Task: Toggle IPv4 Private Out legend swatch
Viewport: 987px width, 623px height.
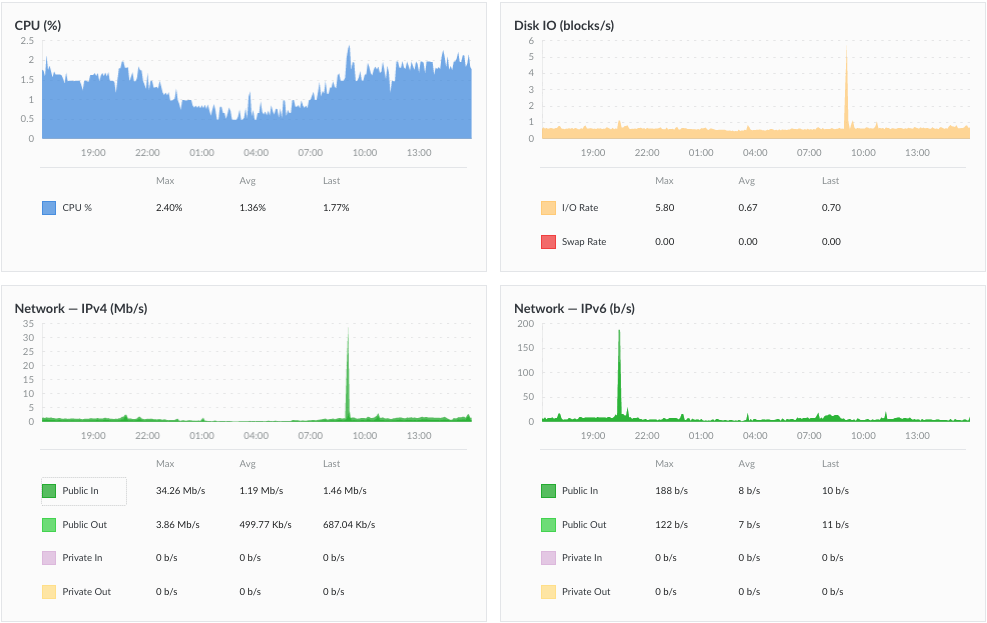Action: [48, 592]
